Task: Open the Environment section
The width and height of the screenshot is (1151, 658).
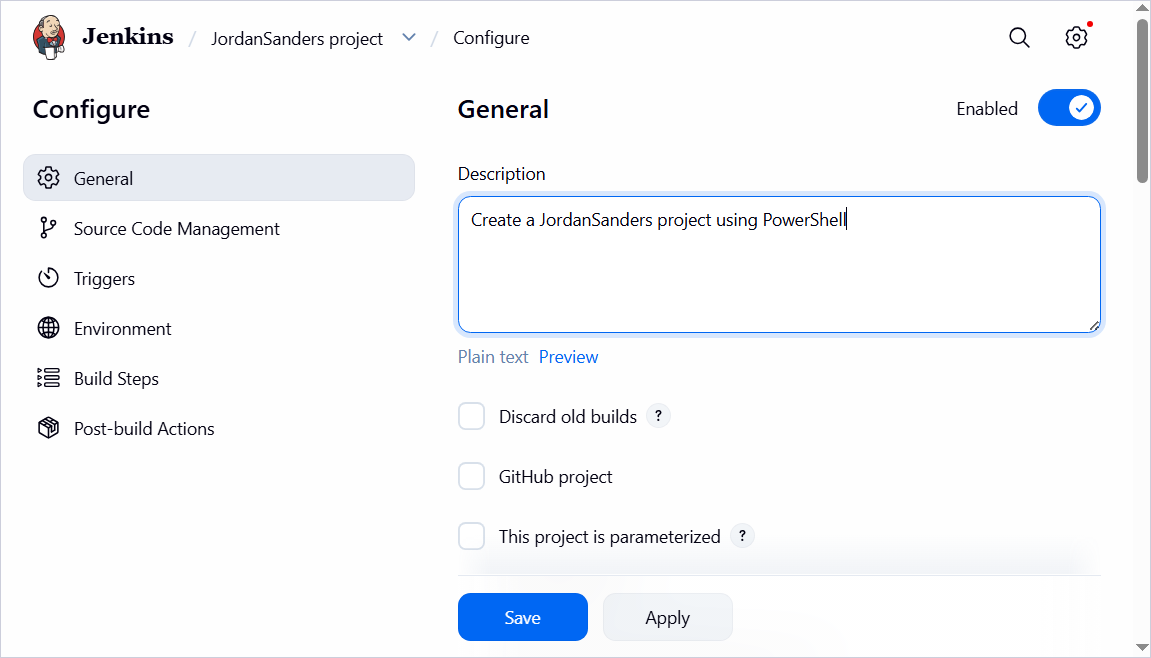Action: click(x=219, y=328)
